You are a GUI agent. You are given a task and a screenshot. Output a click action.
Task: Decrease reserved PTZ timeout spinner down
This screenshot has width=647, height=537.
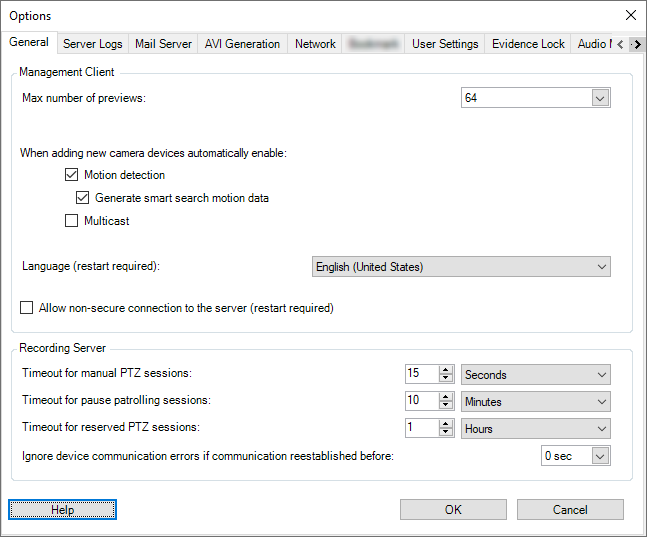click(447, 434)
